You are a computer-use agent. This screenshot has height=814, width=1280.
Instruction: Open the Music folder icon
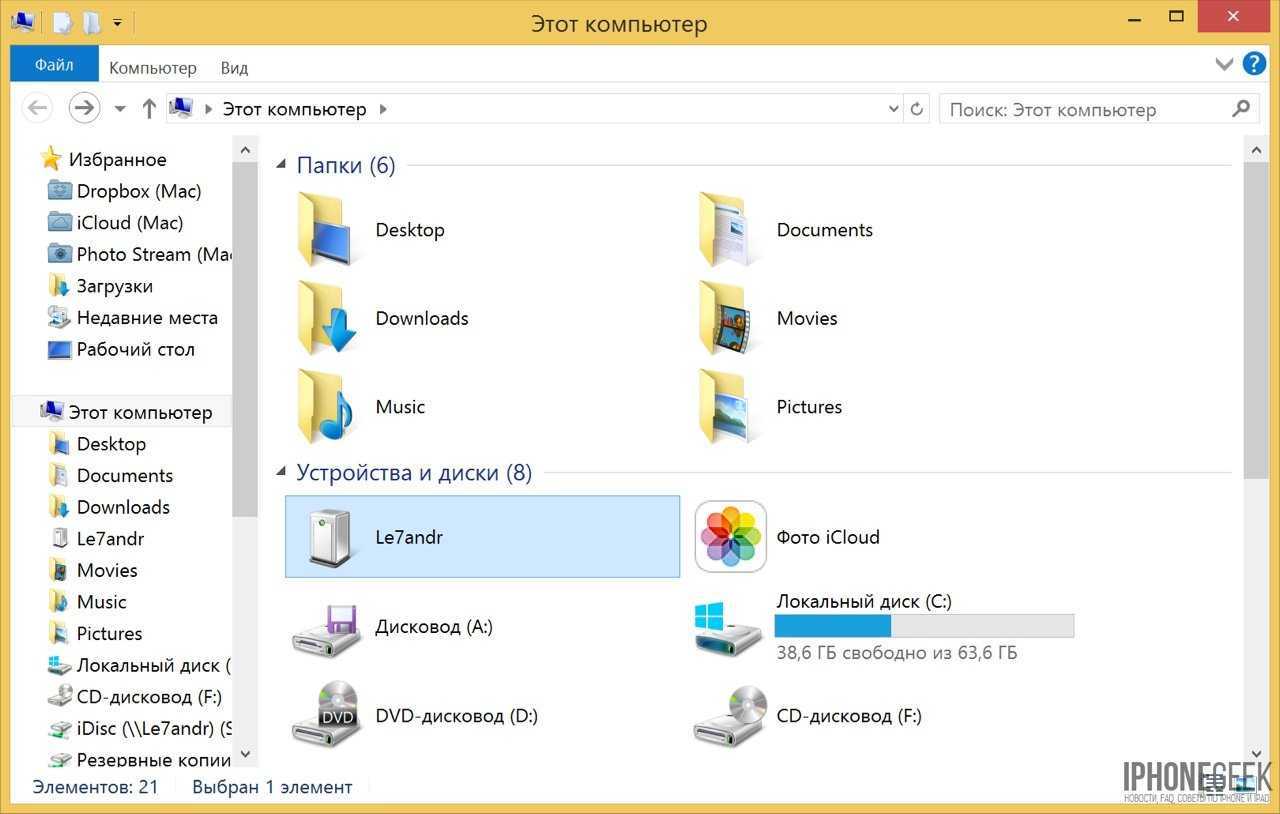pos(326,407)
